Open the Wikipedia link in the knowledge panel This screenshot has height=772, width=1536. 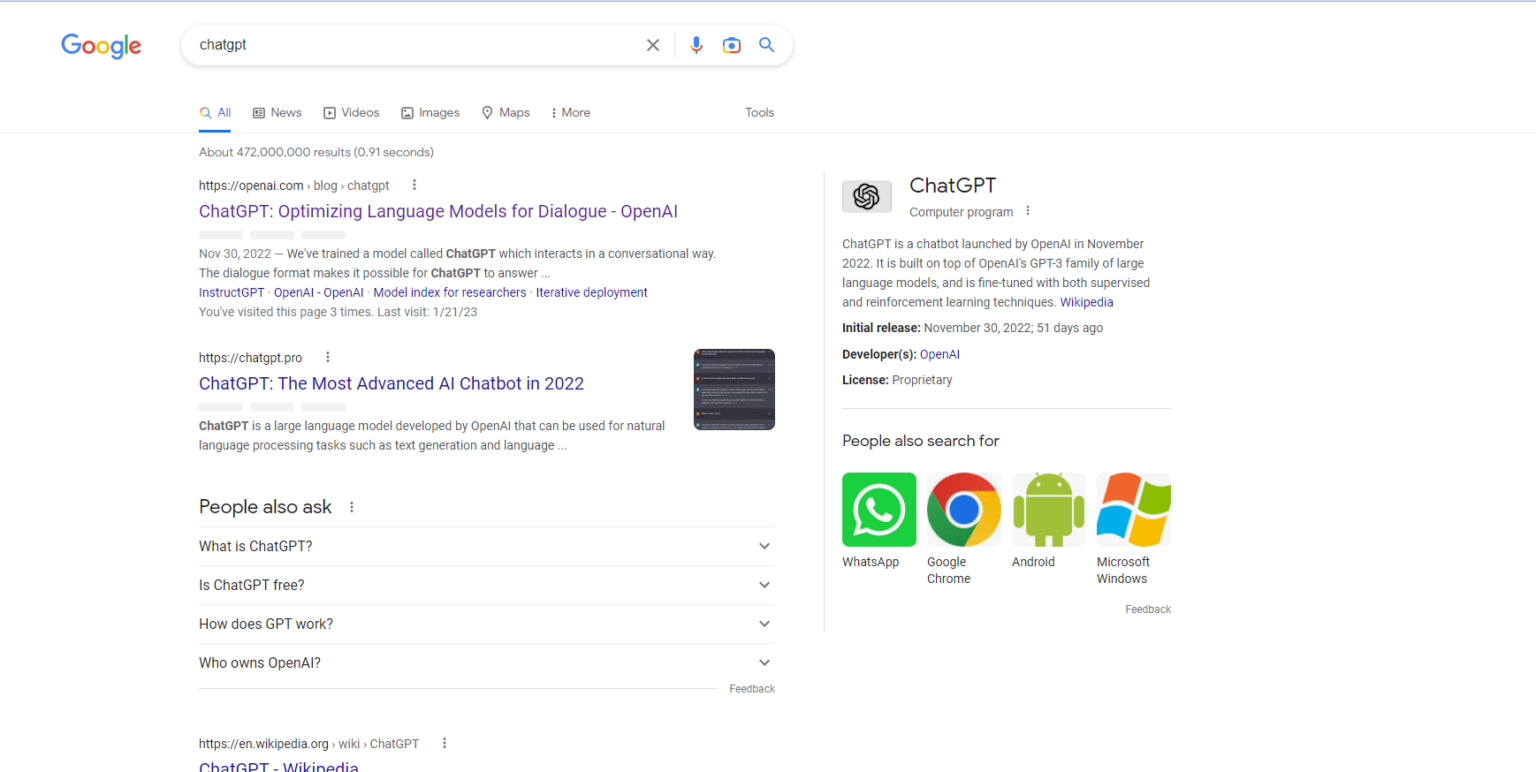1087,301
